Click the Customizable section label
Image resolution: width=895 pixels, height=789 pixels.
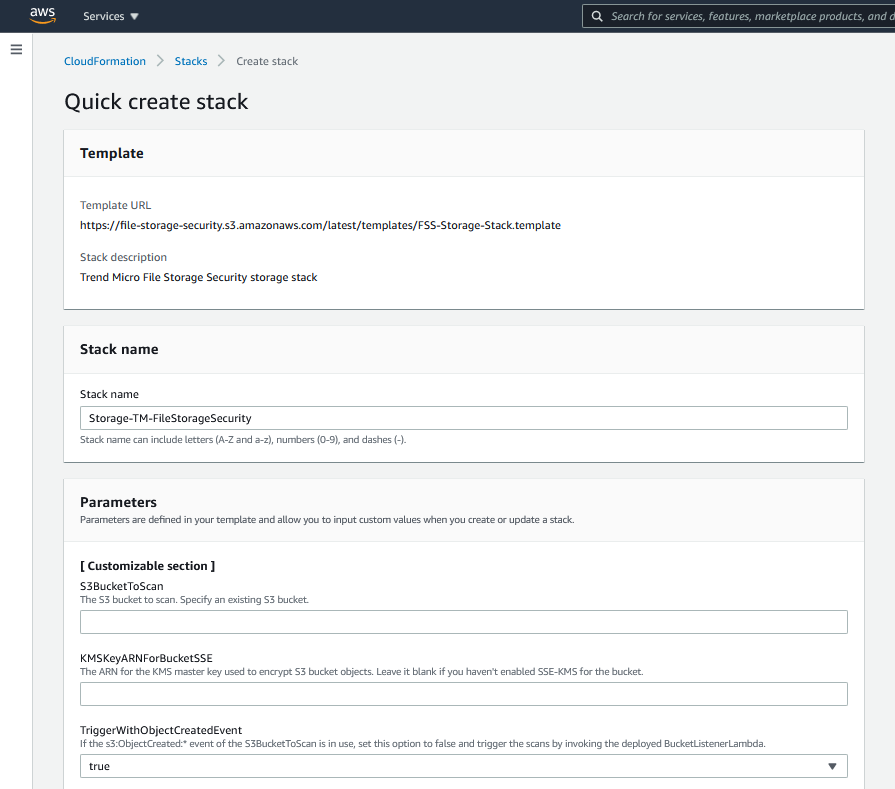147,566
